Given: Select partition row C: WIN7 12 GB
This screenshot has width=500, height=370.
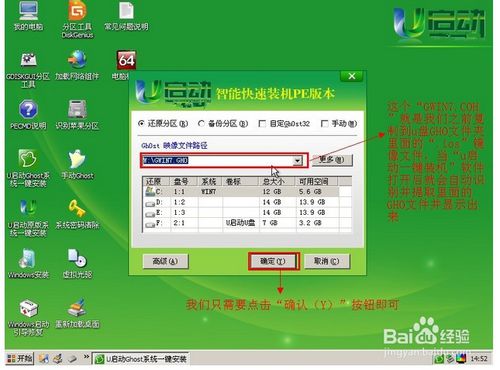Looking at the screenshot, I should coord(247,192).
